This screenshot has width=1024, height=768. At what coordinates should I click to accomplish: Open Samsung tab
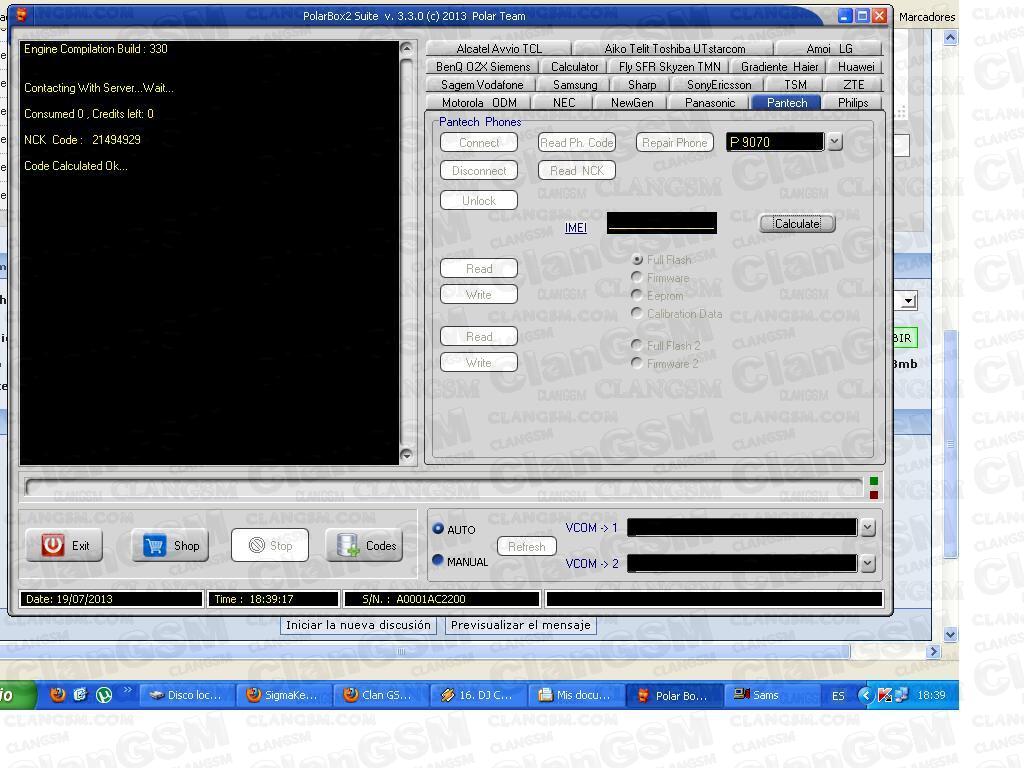pyautogui.click(x=575, y=85)
